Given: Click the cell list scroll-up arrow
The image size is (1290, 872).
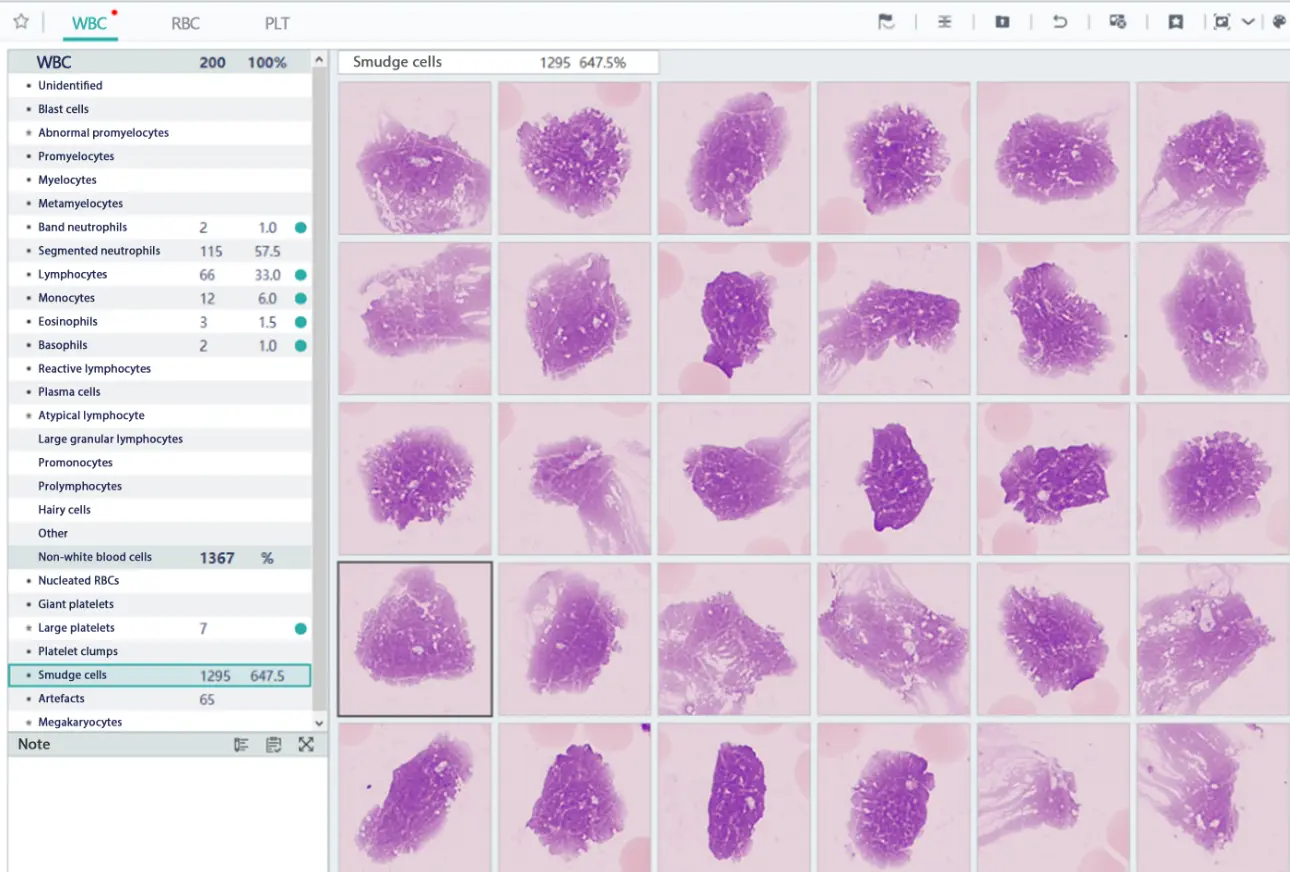Looking at the screenshot, I should [x=319, y=61].
